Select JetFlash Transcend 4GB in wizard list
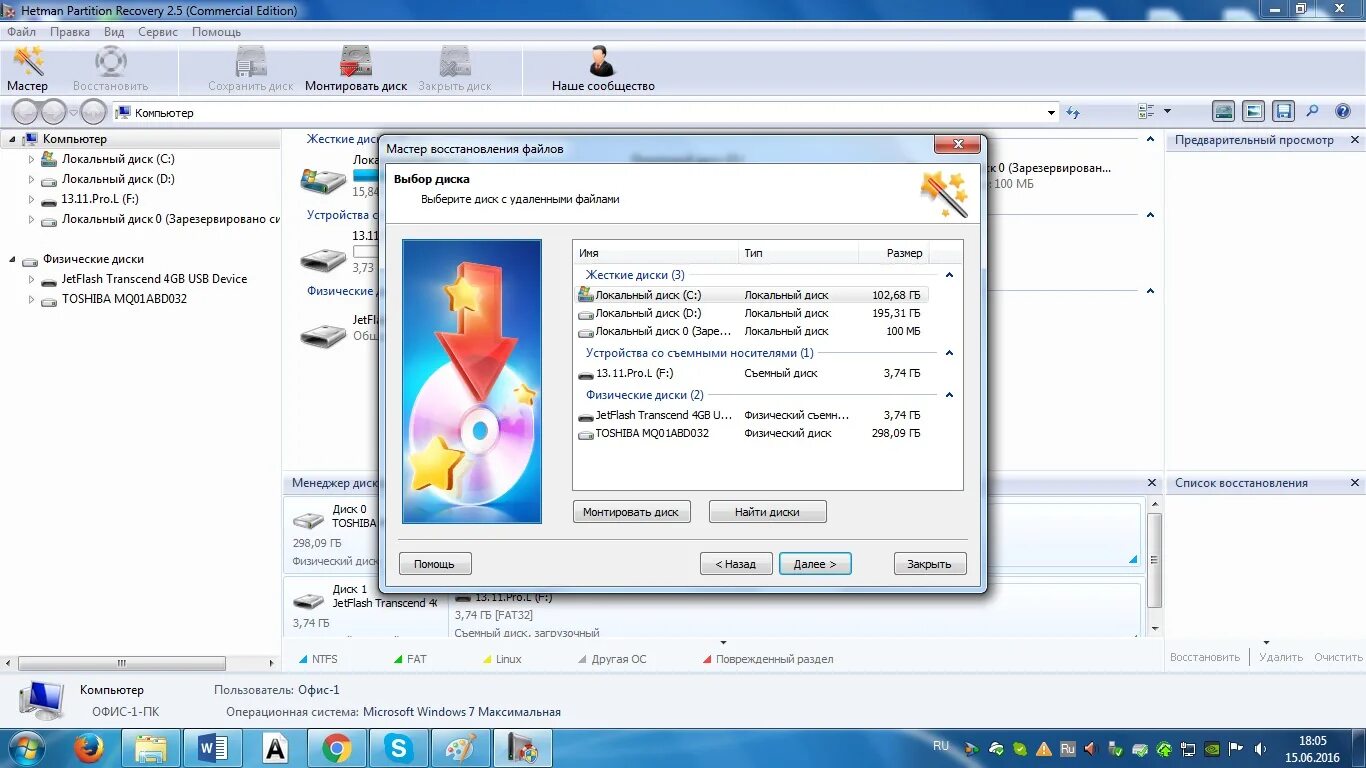The image size is (1366, 768). [x=752, y=415]
